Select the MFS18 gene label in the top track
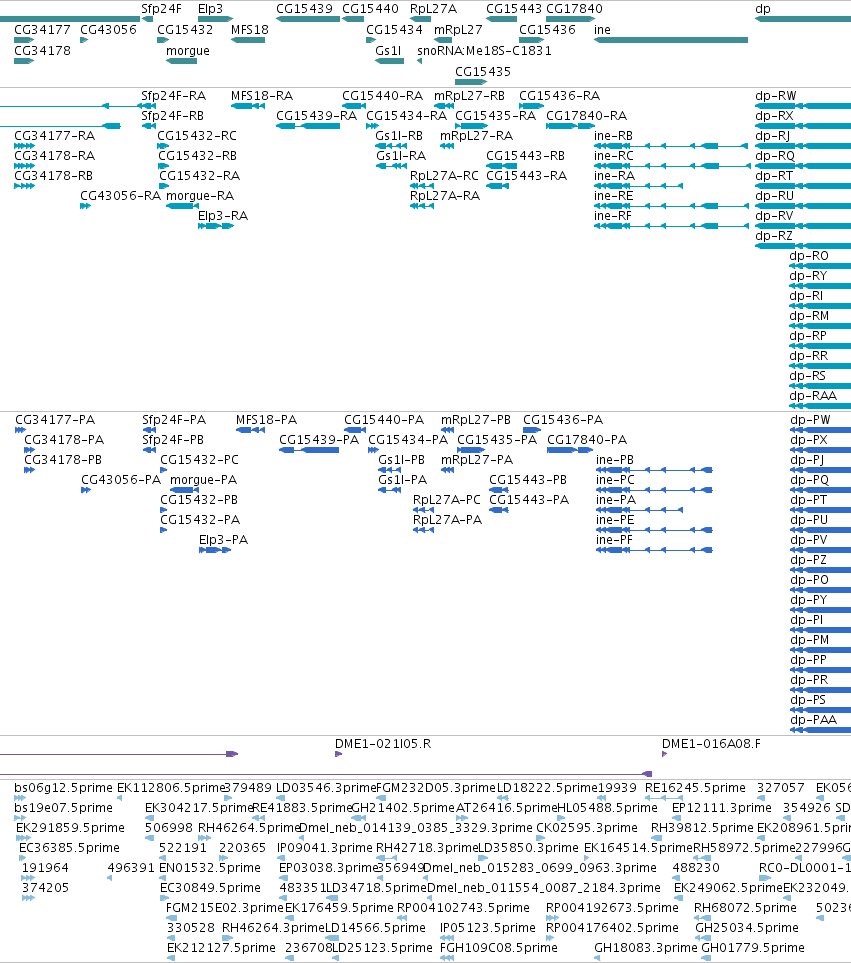Image resolution: width=851 pixels, height=963 pixels. 250,29
